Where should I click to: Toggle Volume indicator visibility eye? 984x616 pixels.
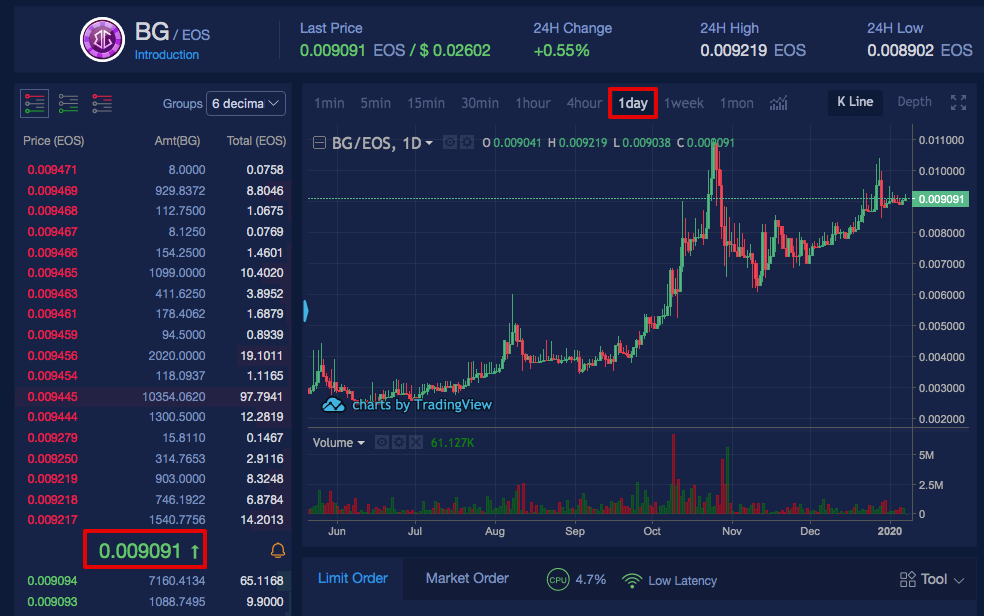pos(382,442)
